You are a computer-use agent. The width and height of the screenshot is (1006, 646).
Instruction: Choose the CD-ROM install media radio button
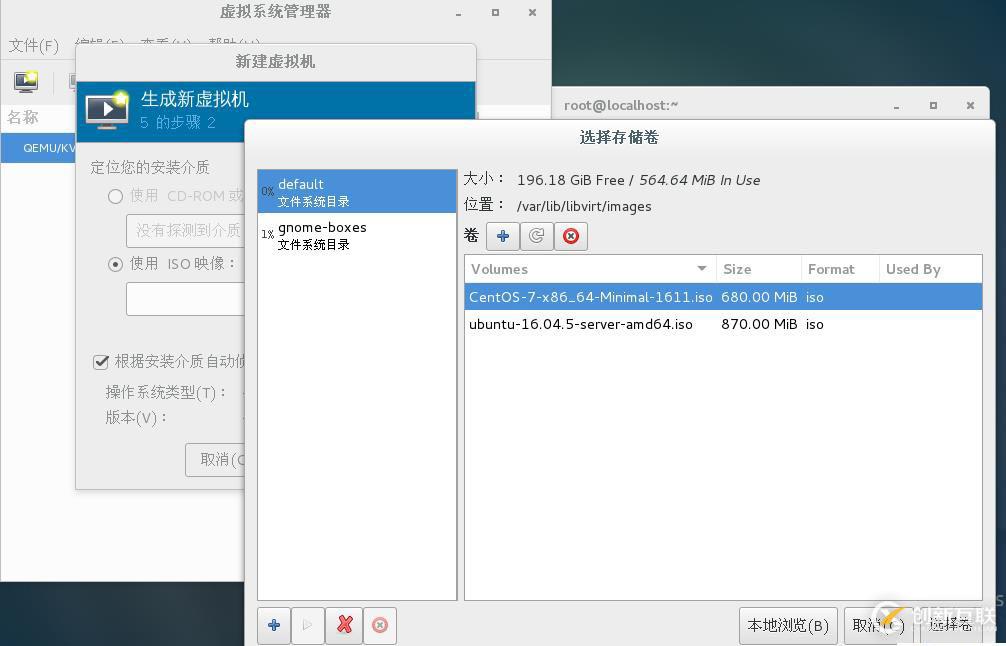115,196
